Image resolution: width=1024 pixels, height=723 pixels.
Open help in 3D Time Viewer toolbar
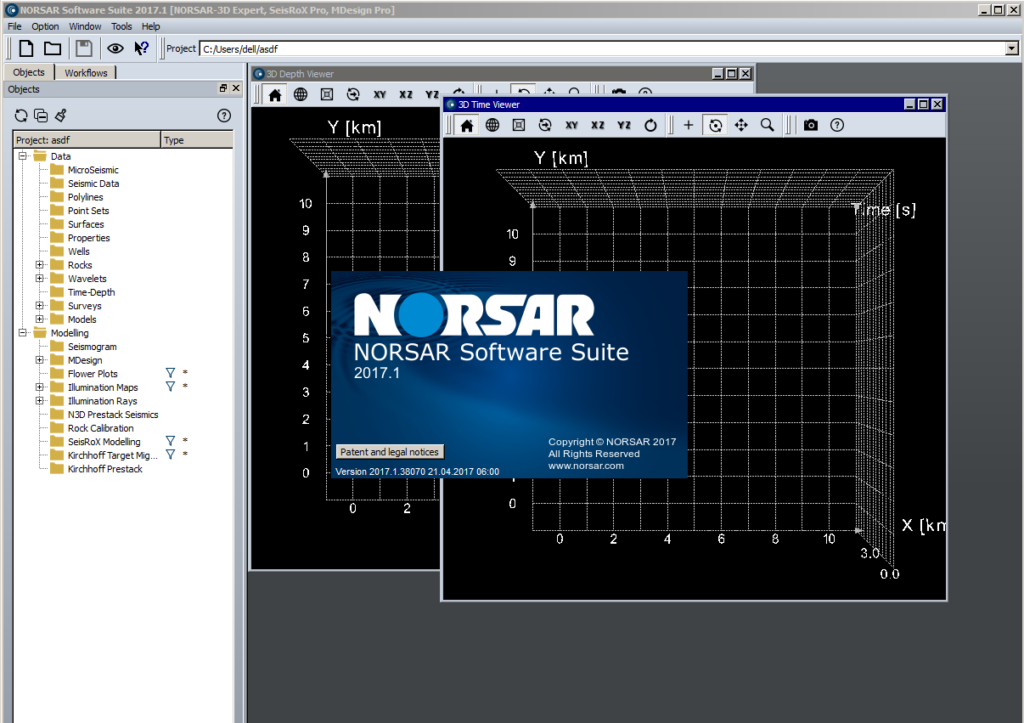point(837,125)
